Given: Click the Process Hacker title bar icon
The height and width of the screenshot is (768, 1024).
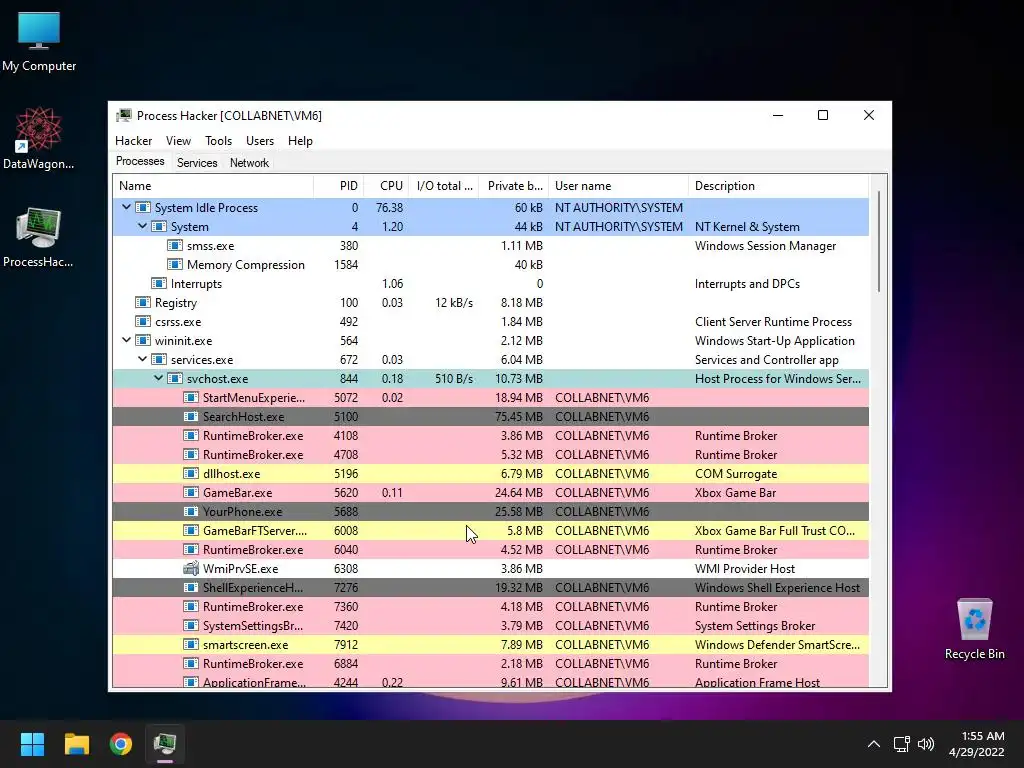Looking at the screenshot, I should point(123,116).
